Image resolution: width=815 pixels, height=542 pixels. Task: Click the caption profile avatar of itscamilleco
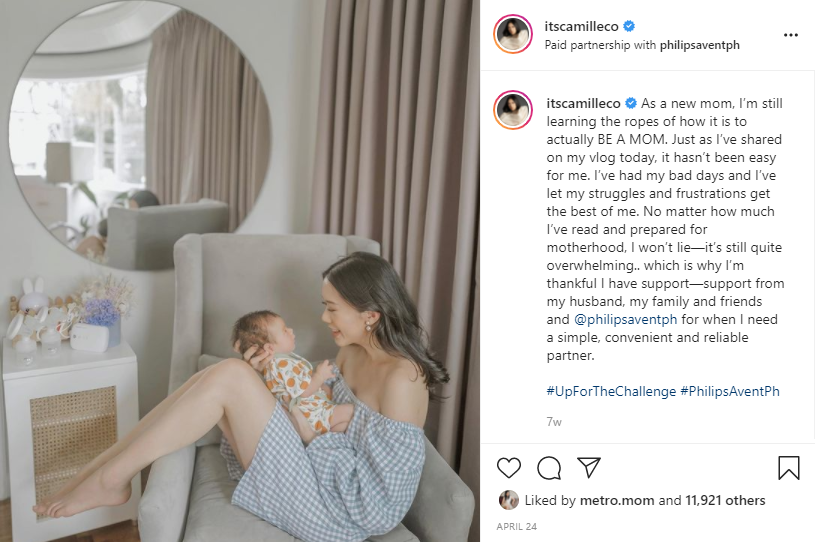click(x=513, y=110)
